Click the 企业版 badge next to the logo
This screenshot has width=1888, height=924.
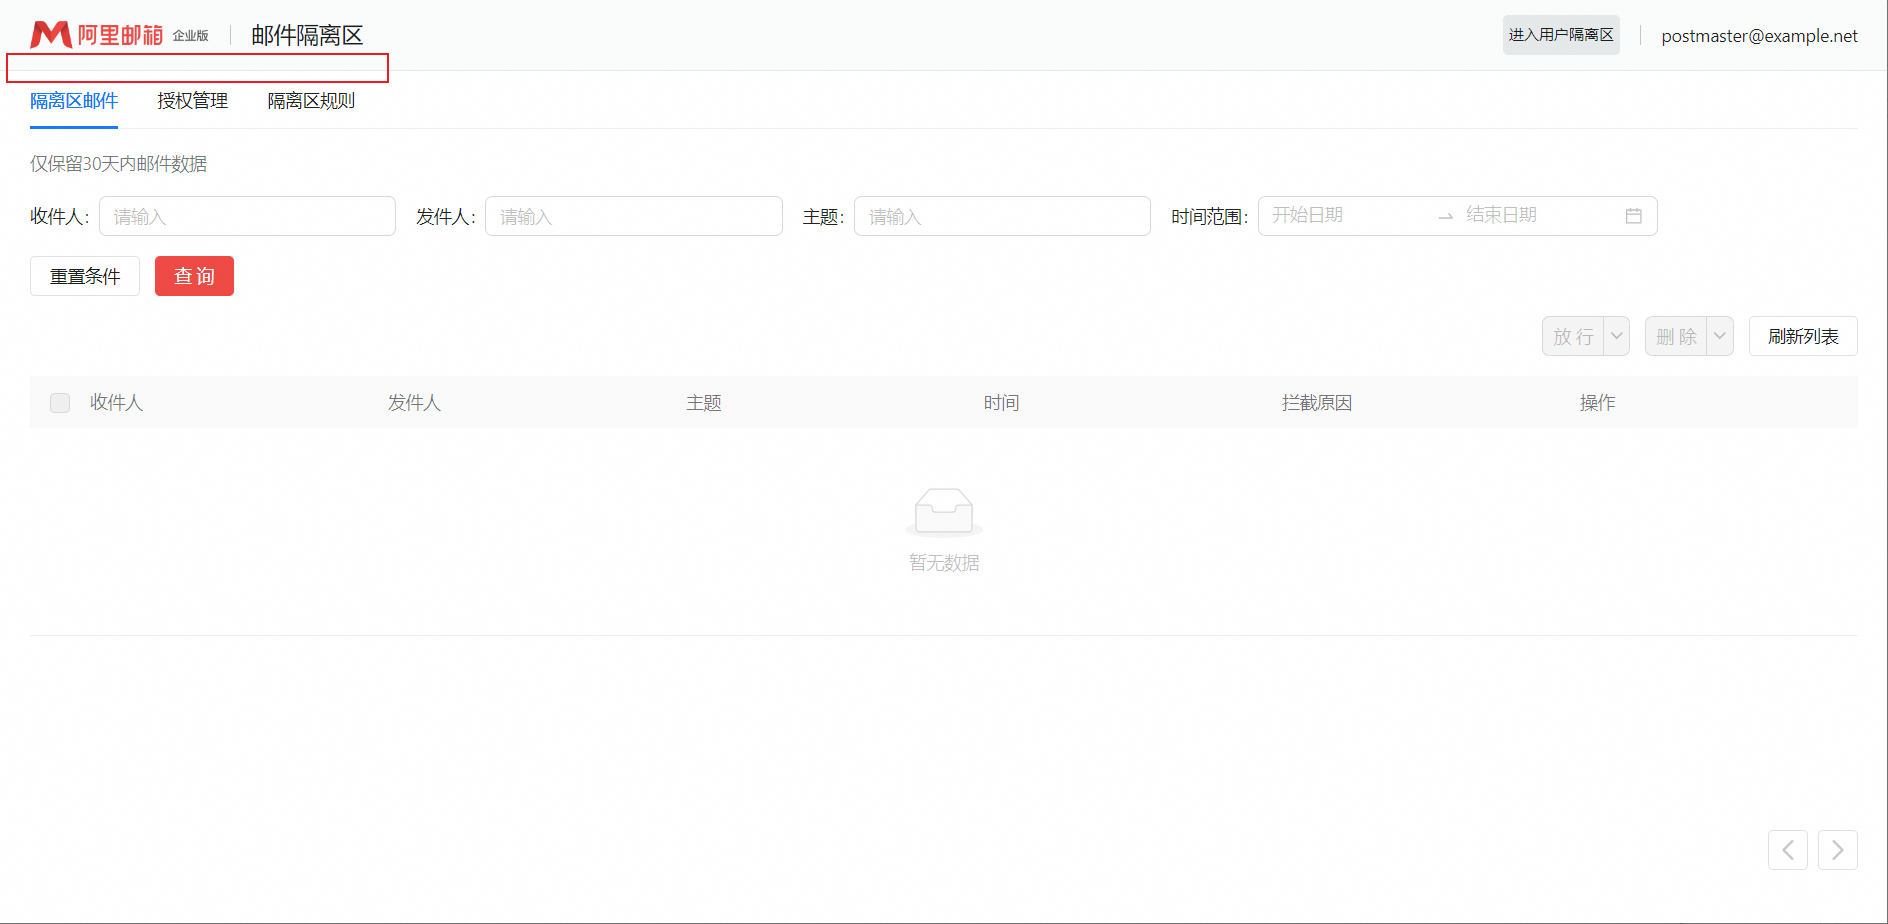190,36
